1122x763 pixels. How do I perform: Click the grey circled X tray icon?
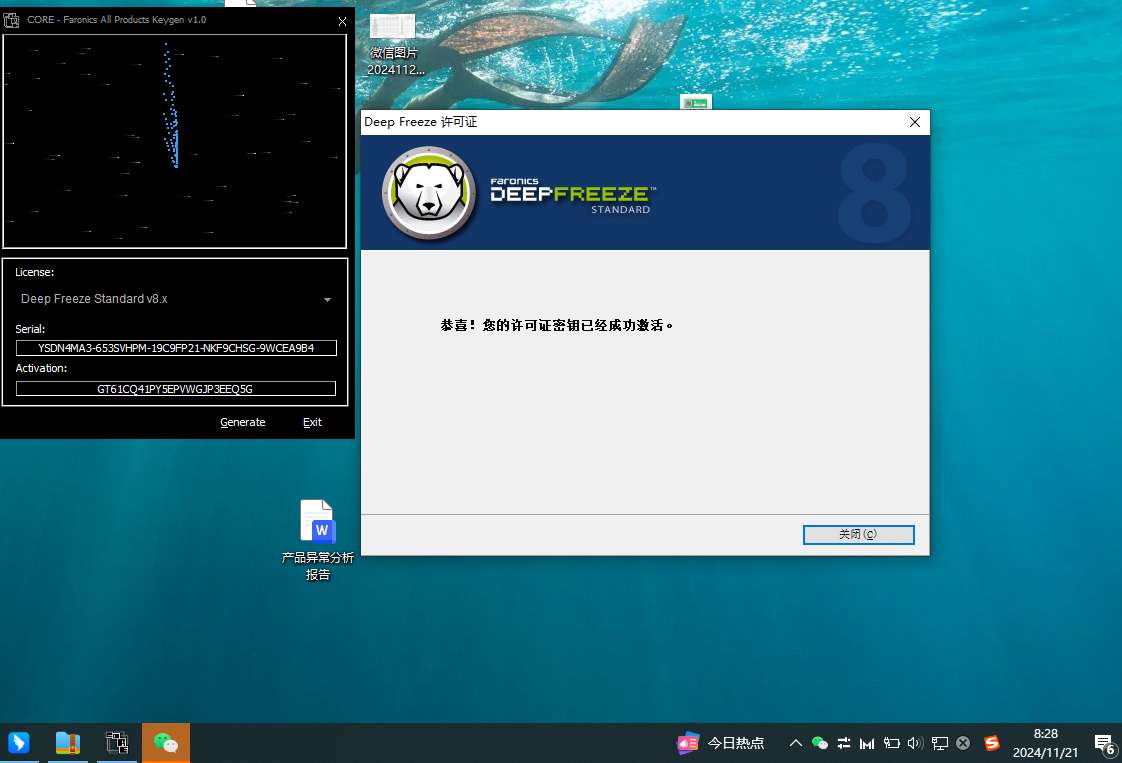(963, 743)
